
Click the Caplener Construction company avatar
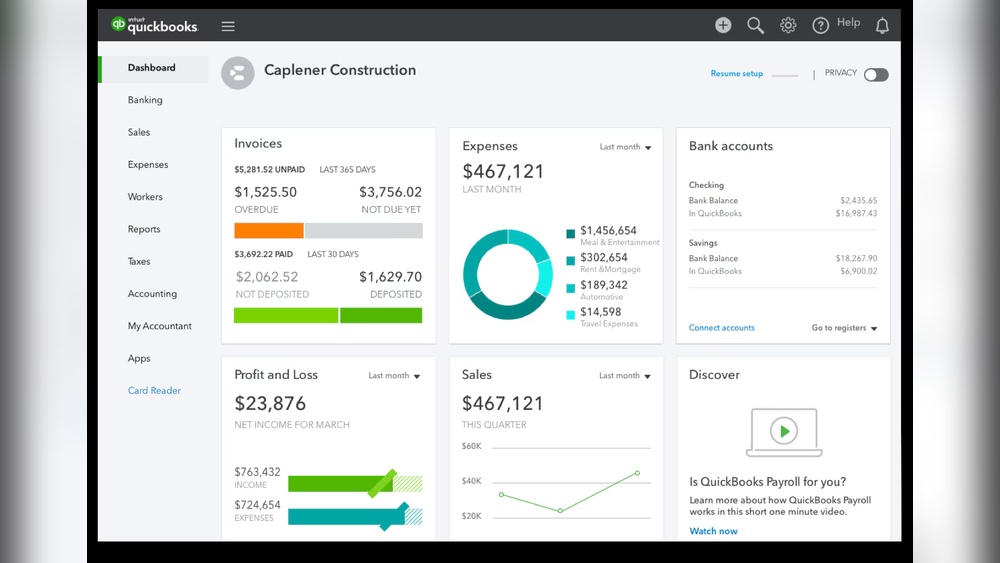[x=238, y=73]
